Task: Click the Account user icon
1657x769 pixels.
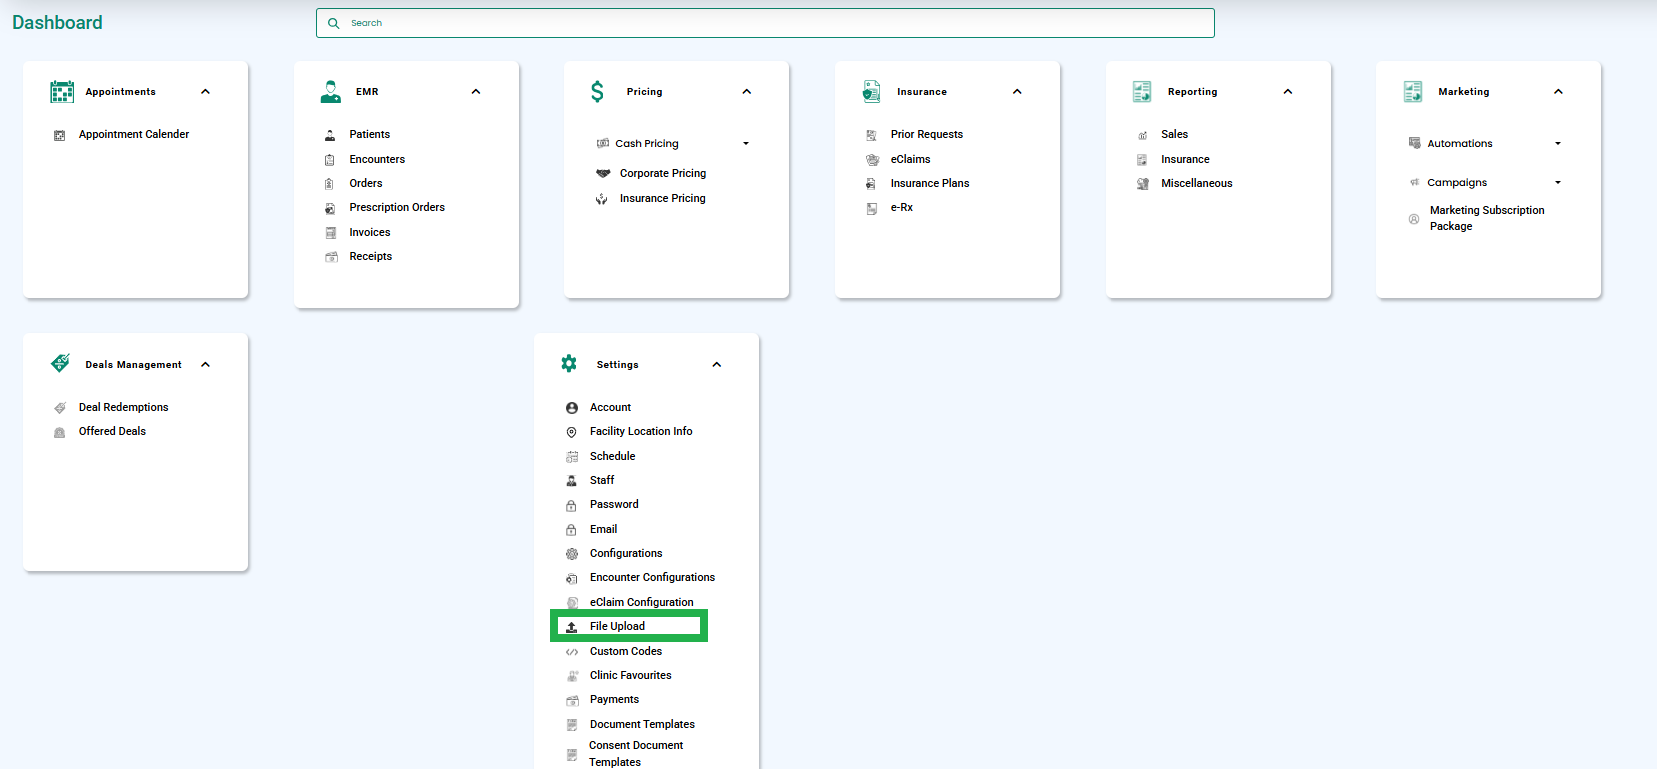Action: pyautogui.click(x=572, y=408)
